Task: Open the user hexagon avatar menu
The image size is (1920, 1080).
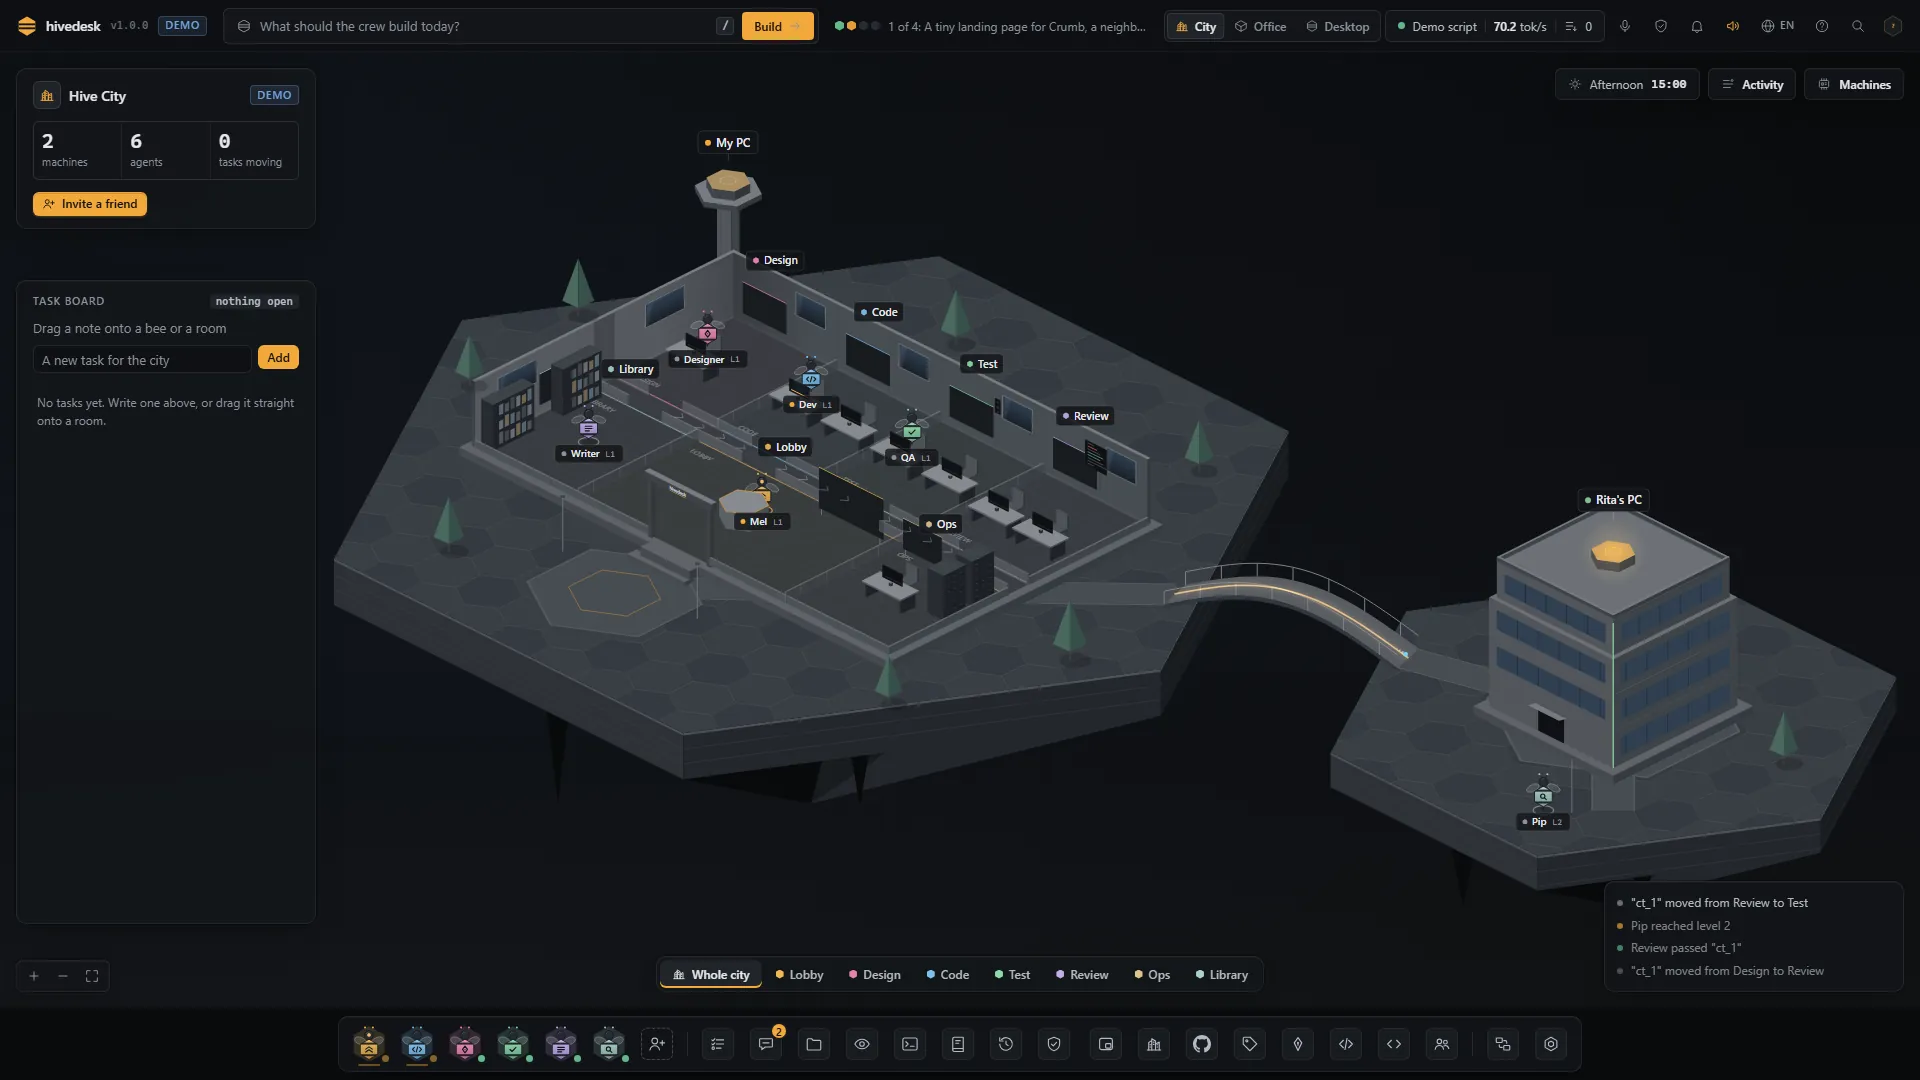Action: click(1893, 26)
